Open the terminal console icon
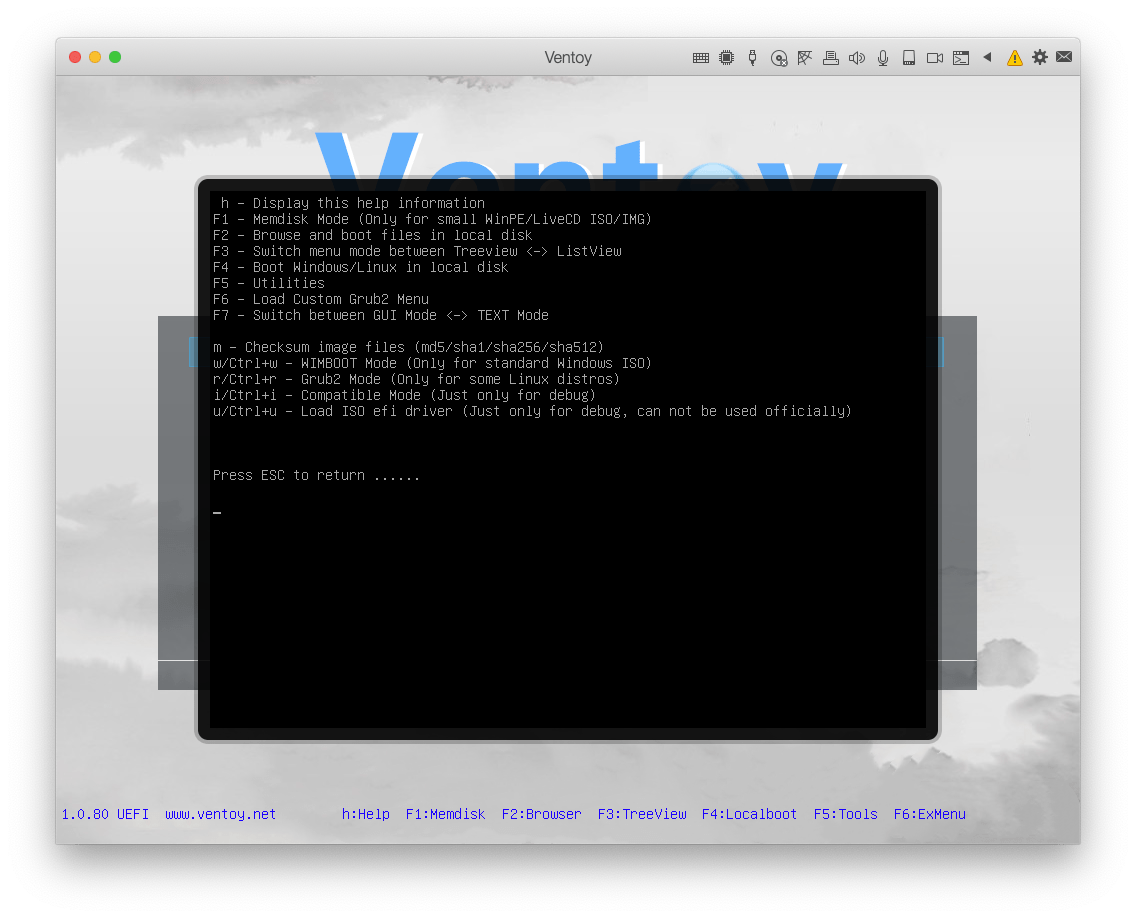 pyautogui.click(x=961, y=58)
